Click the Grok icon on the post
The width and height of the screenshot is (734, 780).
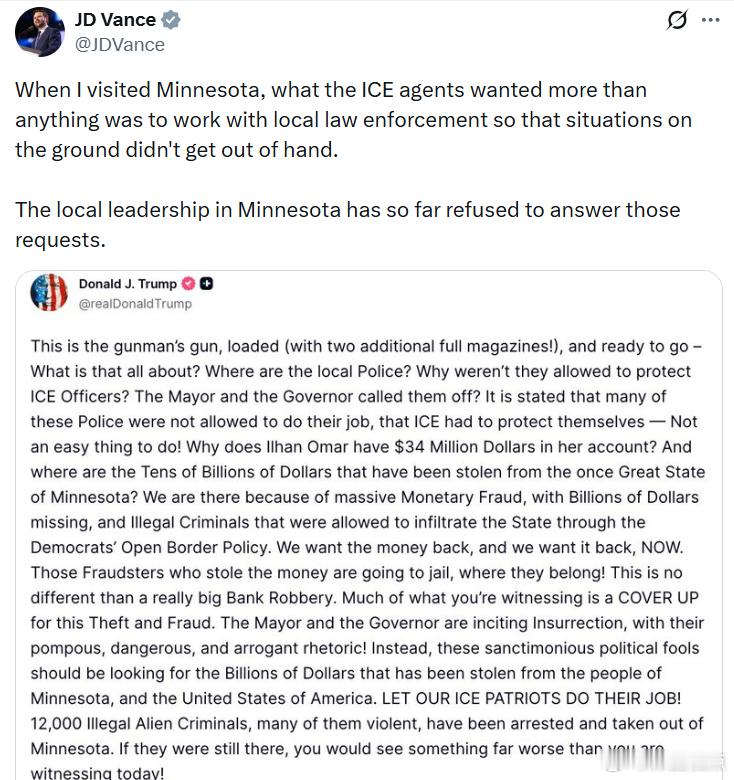(x=677, y=21)
